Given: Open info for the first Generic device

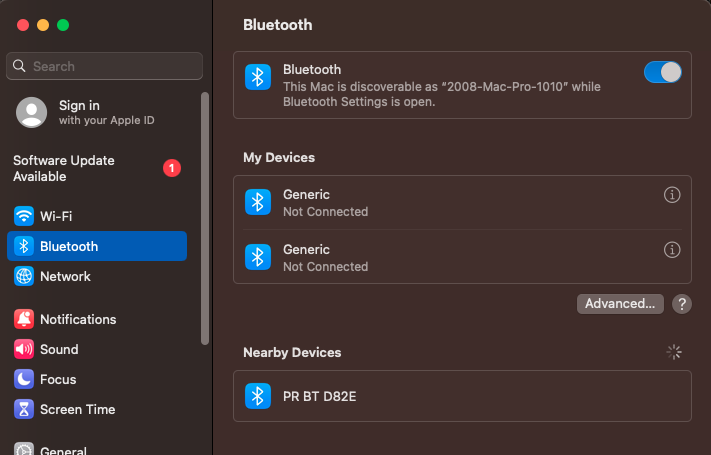Looking at the screenshot, I should 672,195.
